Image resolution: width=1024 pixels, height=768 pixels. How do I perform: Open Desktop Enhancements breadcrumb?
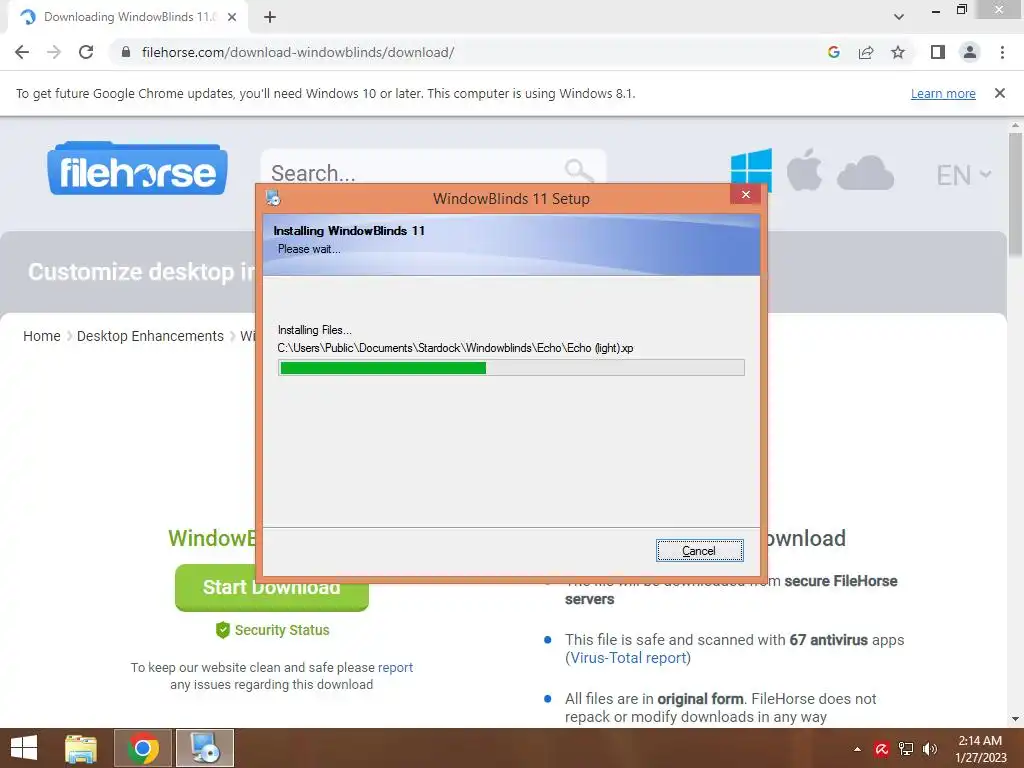[x=150, y=336]
